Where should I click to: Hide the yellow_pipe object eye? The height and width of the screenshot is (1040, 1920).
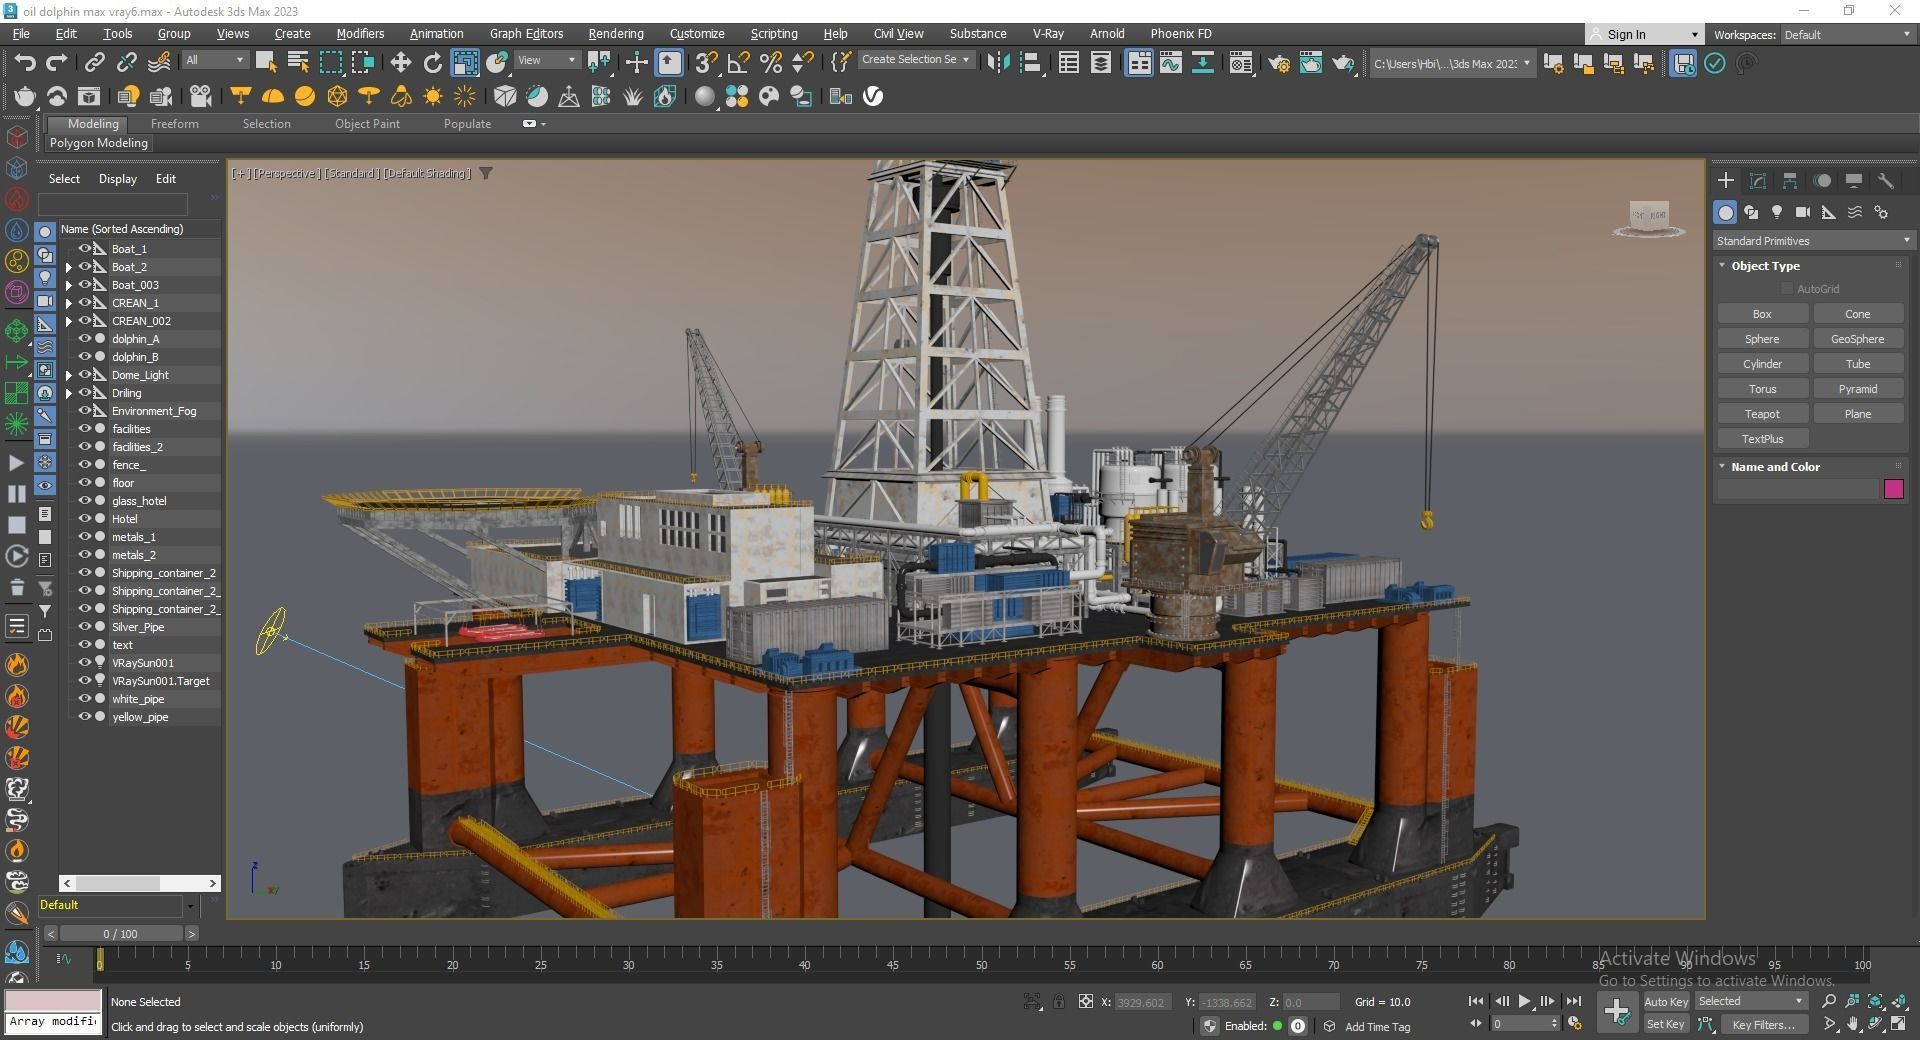pyautogui.click(x=85, y=717)
